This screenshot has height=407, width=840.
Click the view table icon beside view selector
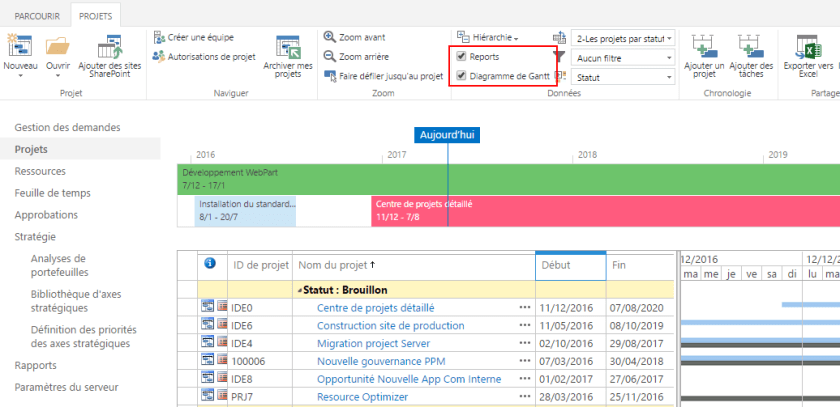[x=559, y=38]
